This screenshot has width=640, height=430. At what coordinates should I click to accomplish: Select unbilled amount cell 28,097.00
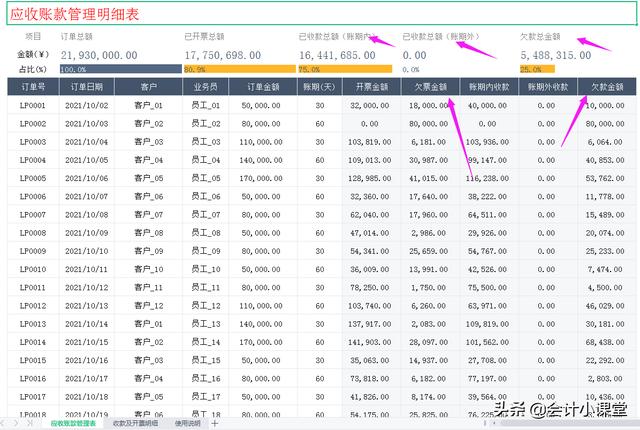[x=429, y=342]
